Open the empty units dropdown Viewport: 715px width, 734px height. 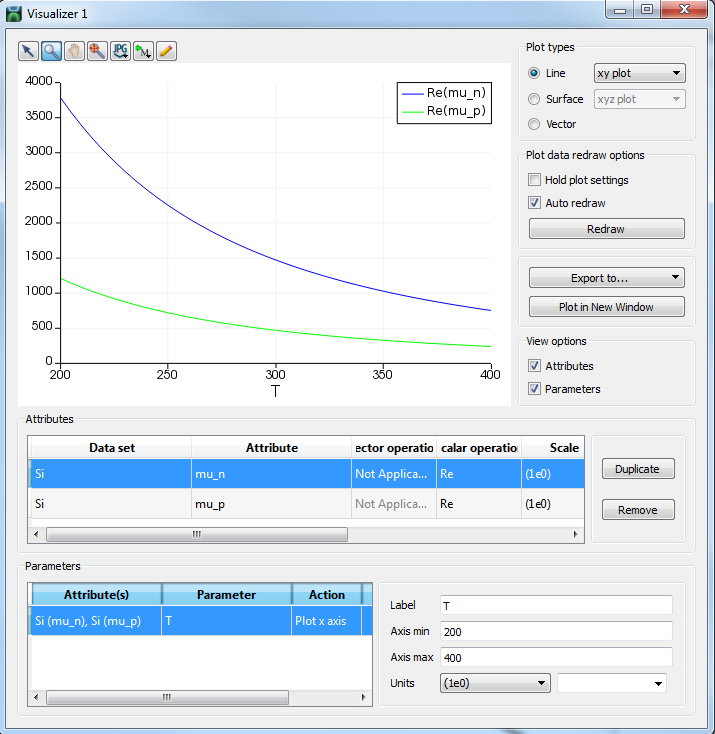click(612, 683)
